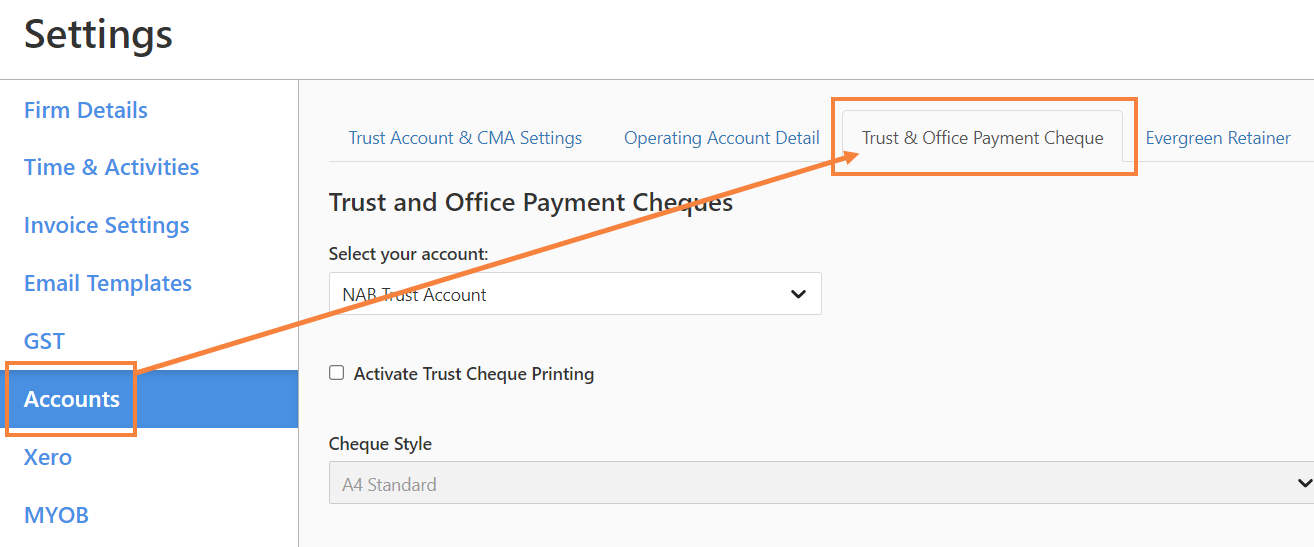1314x547 pixels.
Task: Open Xero integration settings
Action: coord(48,457)
